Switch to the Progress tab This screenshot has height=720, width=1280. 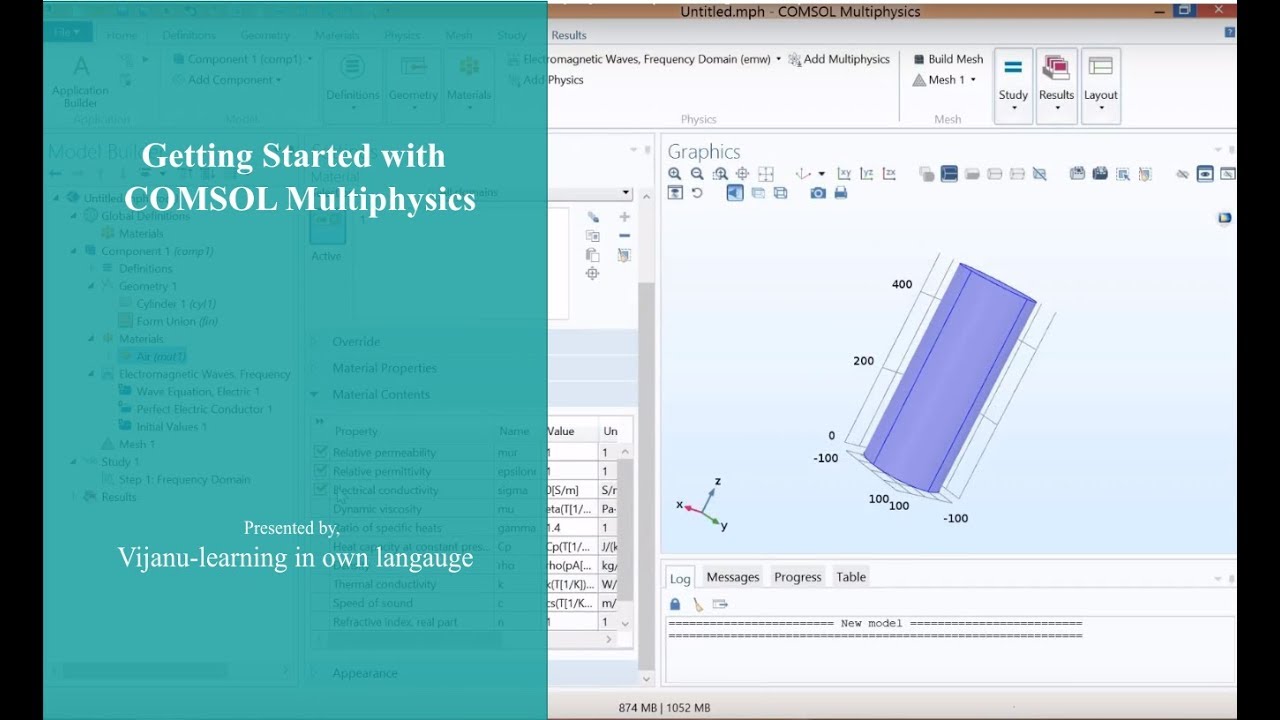[x=798, y=577]
